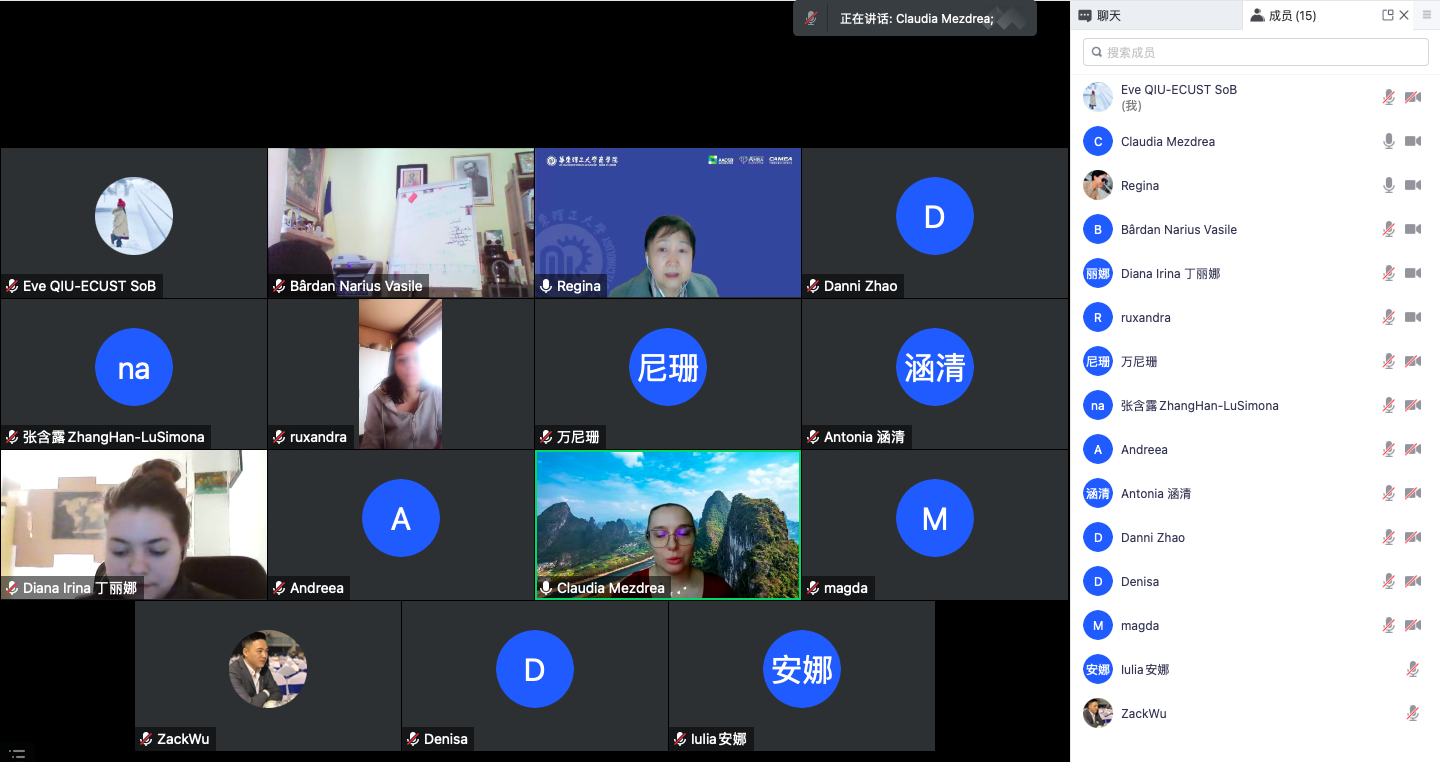Toggle Eve QIU-ECUST SoB's disabled camera in list
The image size is (1440, 762).
tap(1413, 97)
